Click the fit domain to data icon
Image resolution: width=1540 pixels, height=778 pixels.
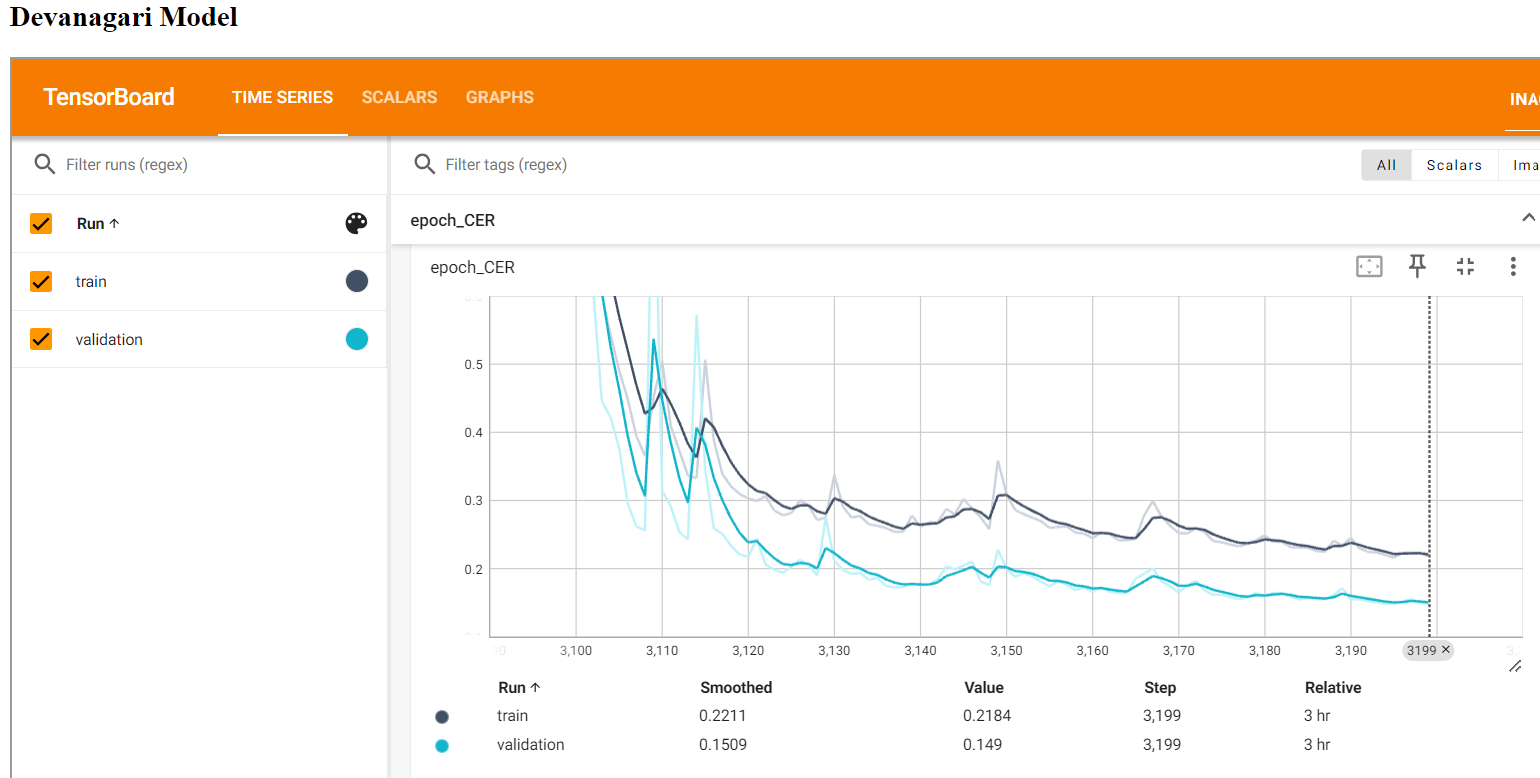(1368, 266)
